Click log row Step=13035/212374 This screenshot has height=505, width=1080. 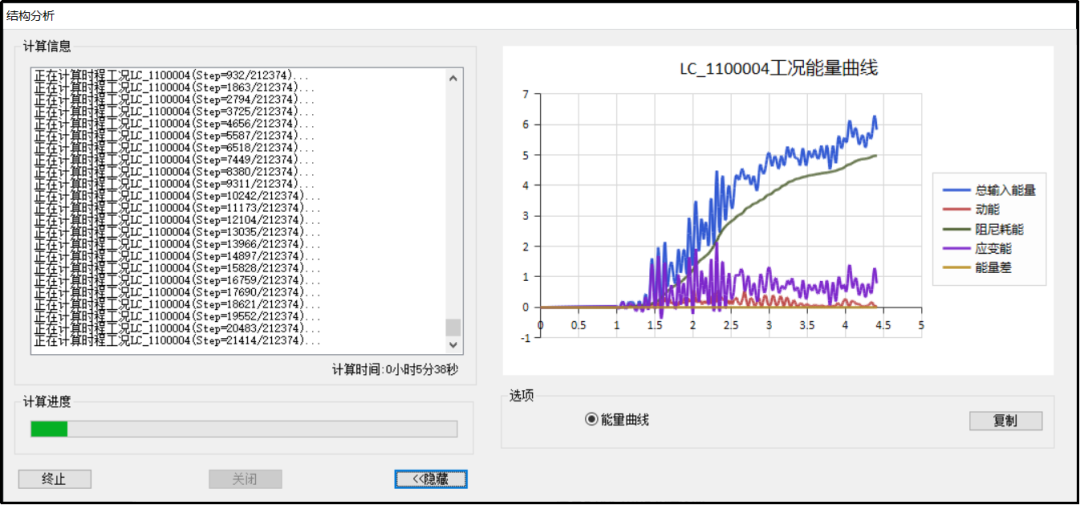[178, 232]
